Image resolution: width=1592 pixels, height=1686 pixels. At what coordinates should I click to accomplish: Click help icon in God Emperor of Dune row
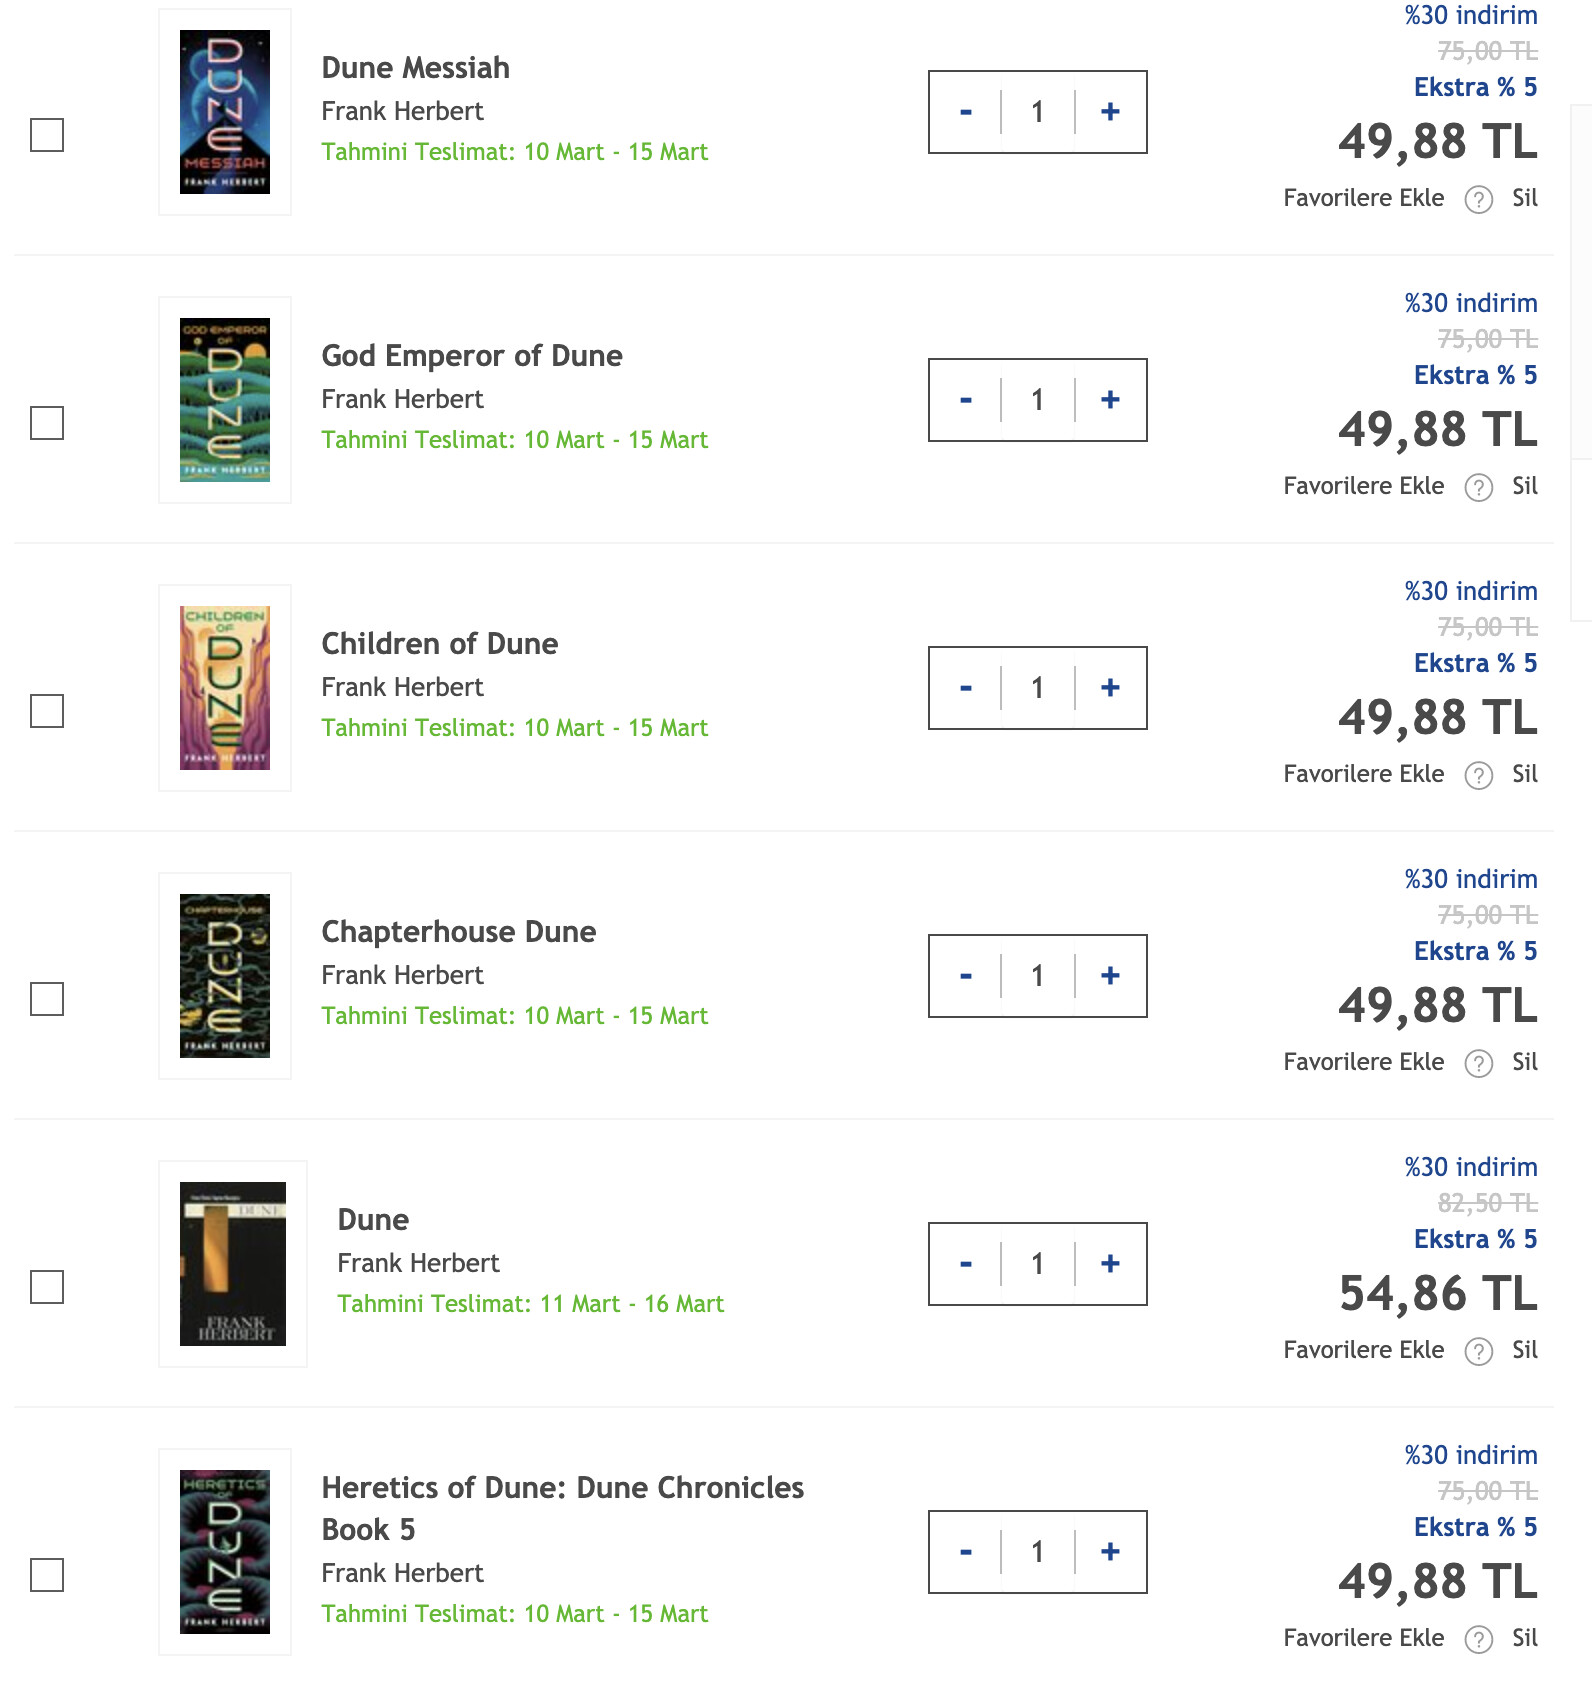pyautogui.click(x=1478, y=487)
